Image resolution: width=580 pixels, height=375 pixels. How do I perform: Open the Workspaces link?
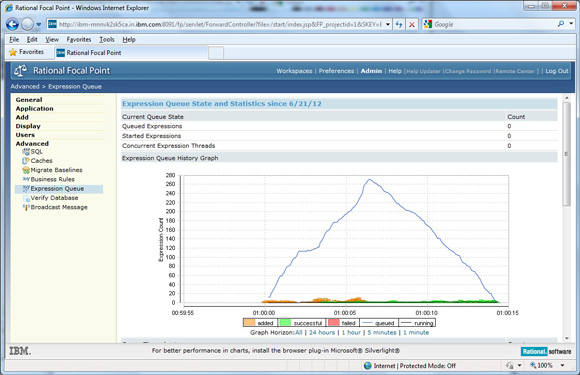pos(294,71)
